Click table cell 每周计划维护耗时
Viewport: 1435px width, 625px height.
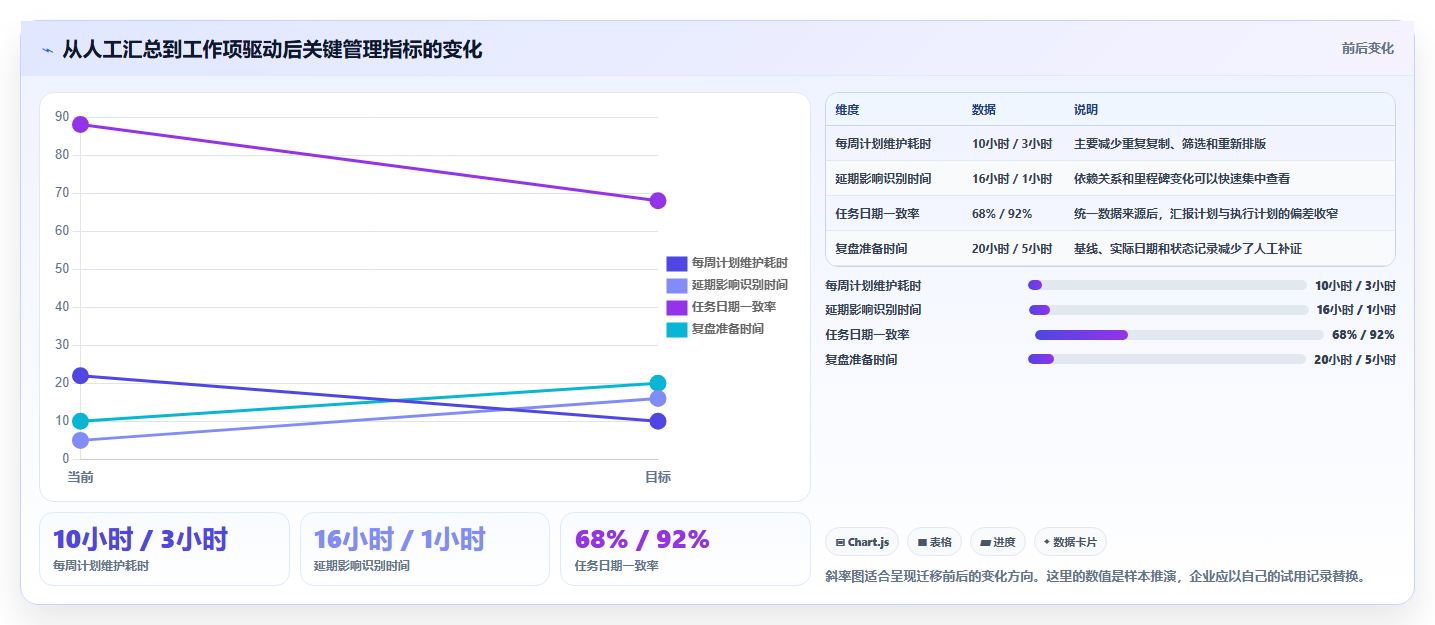click(883, 144)
